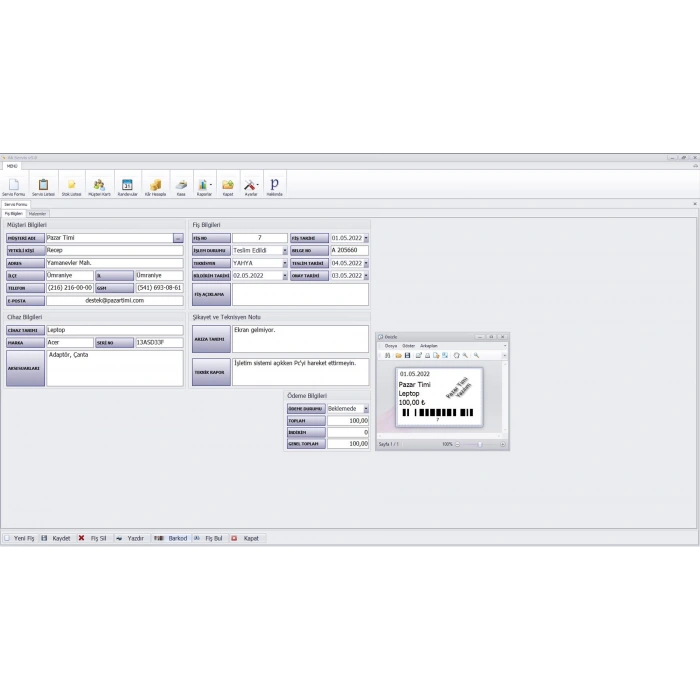Open the MENU ribbon tab
Image resolution: width=700 pixels, height=700 pixels.
(x=12, y=166)
